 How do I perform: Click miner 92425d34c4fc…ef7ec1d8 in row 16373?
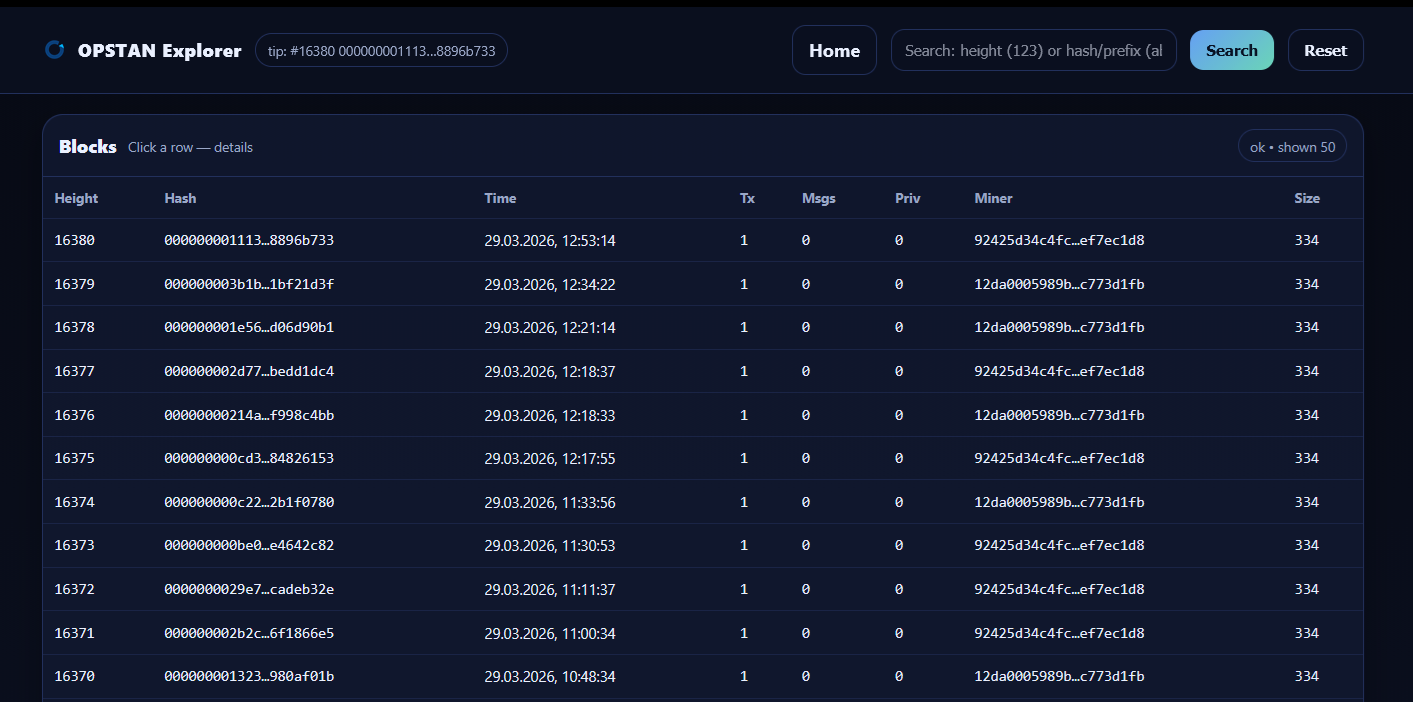coord(1059,545)
